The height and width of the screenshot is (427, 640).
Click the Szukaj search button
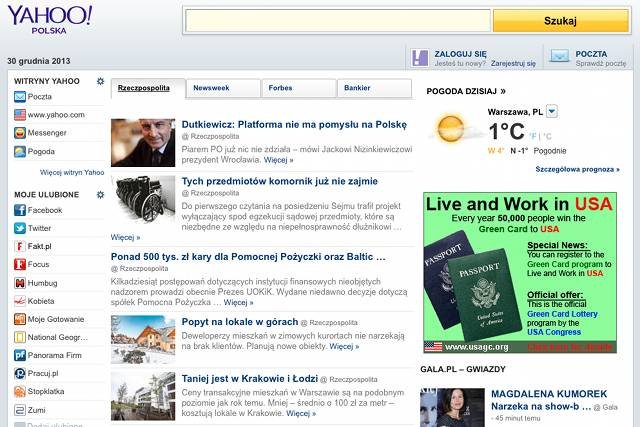click(560, 20)
